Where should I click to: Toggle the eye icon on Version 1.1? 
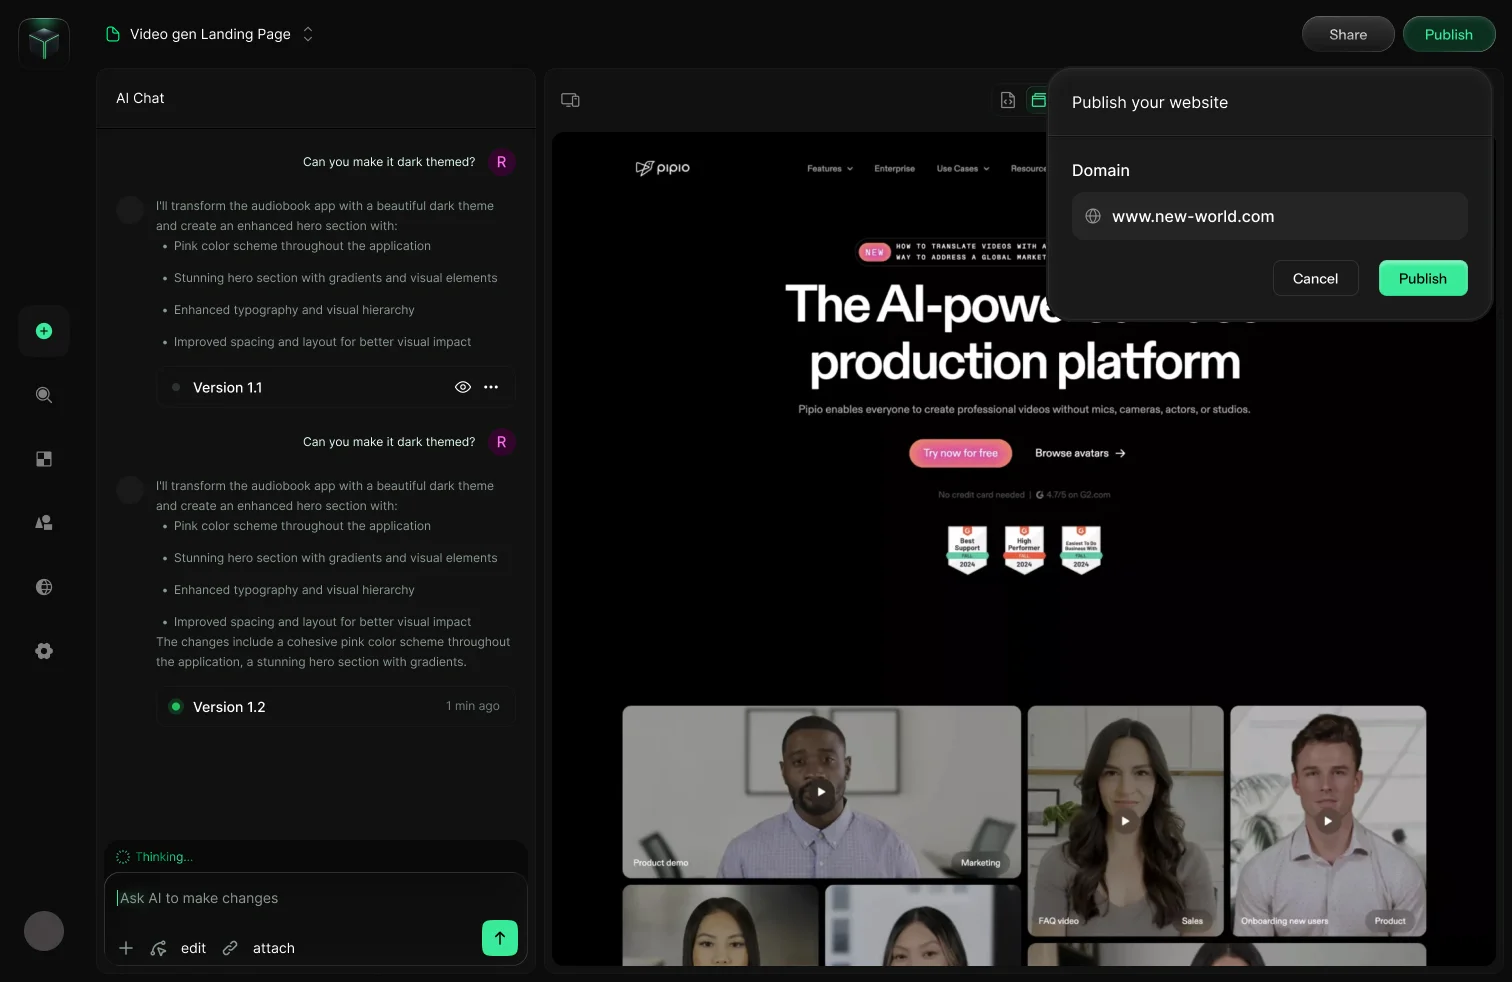pos(463,387)
